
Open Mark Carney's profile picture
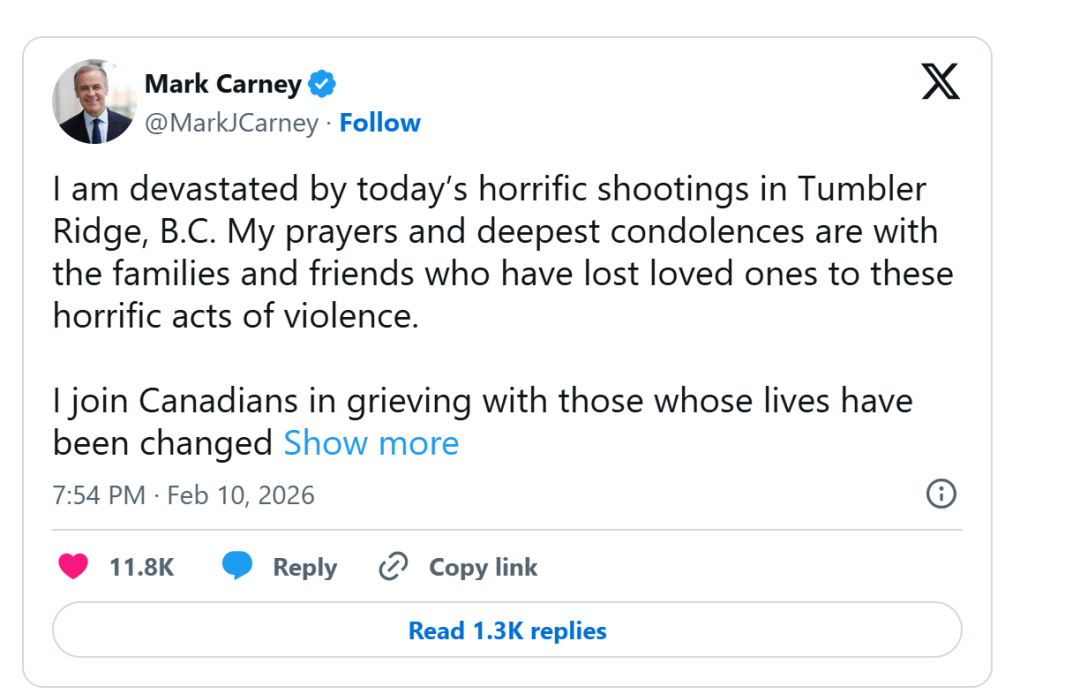click(94, 102)
